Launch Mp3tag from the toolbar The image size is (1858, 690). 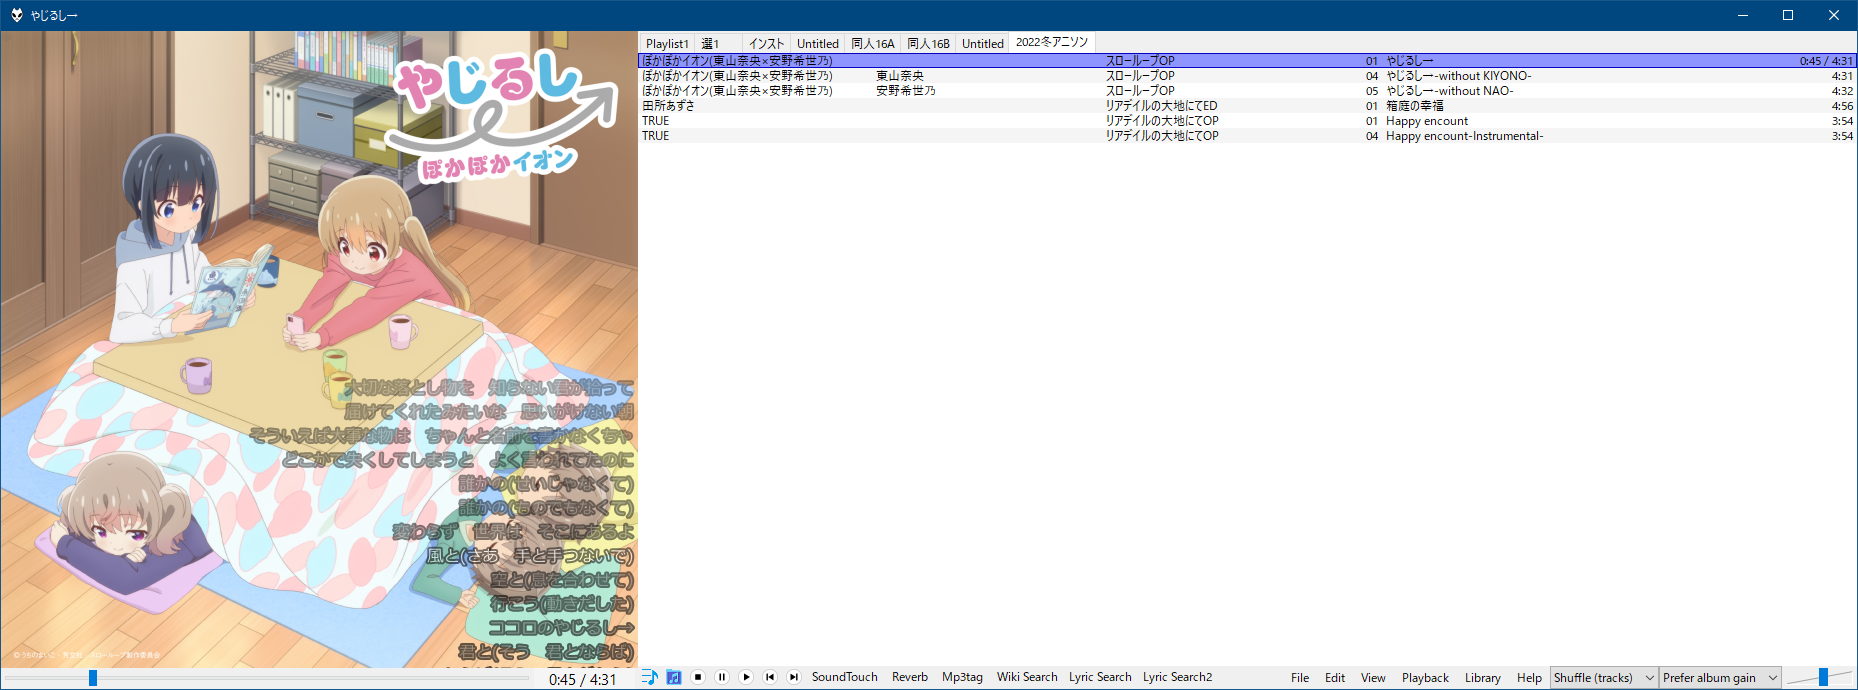click(x=962, y=677)
